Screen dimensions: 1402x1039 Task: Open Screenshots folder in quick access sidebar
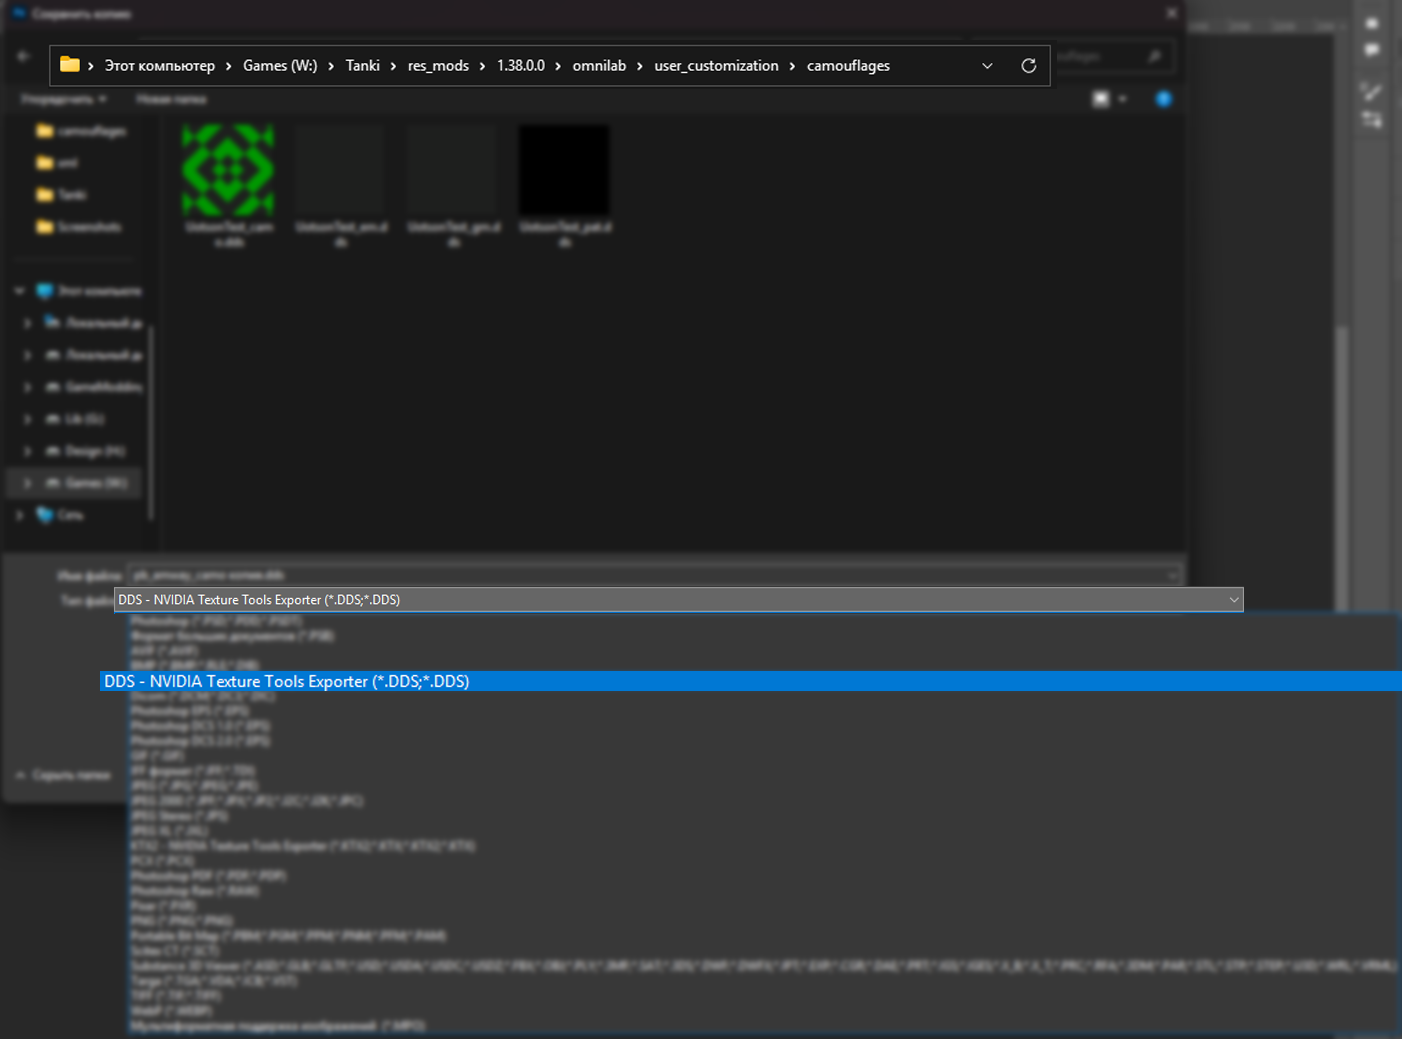(x=88, y=227)
